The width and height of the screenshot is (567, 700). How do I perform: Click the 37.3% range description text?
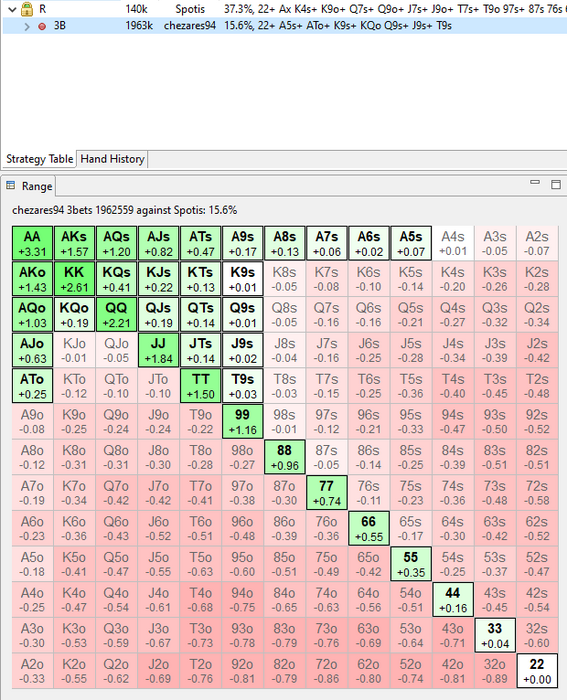click(395, 9)
